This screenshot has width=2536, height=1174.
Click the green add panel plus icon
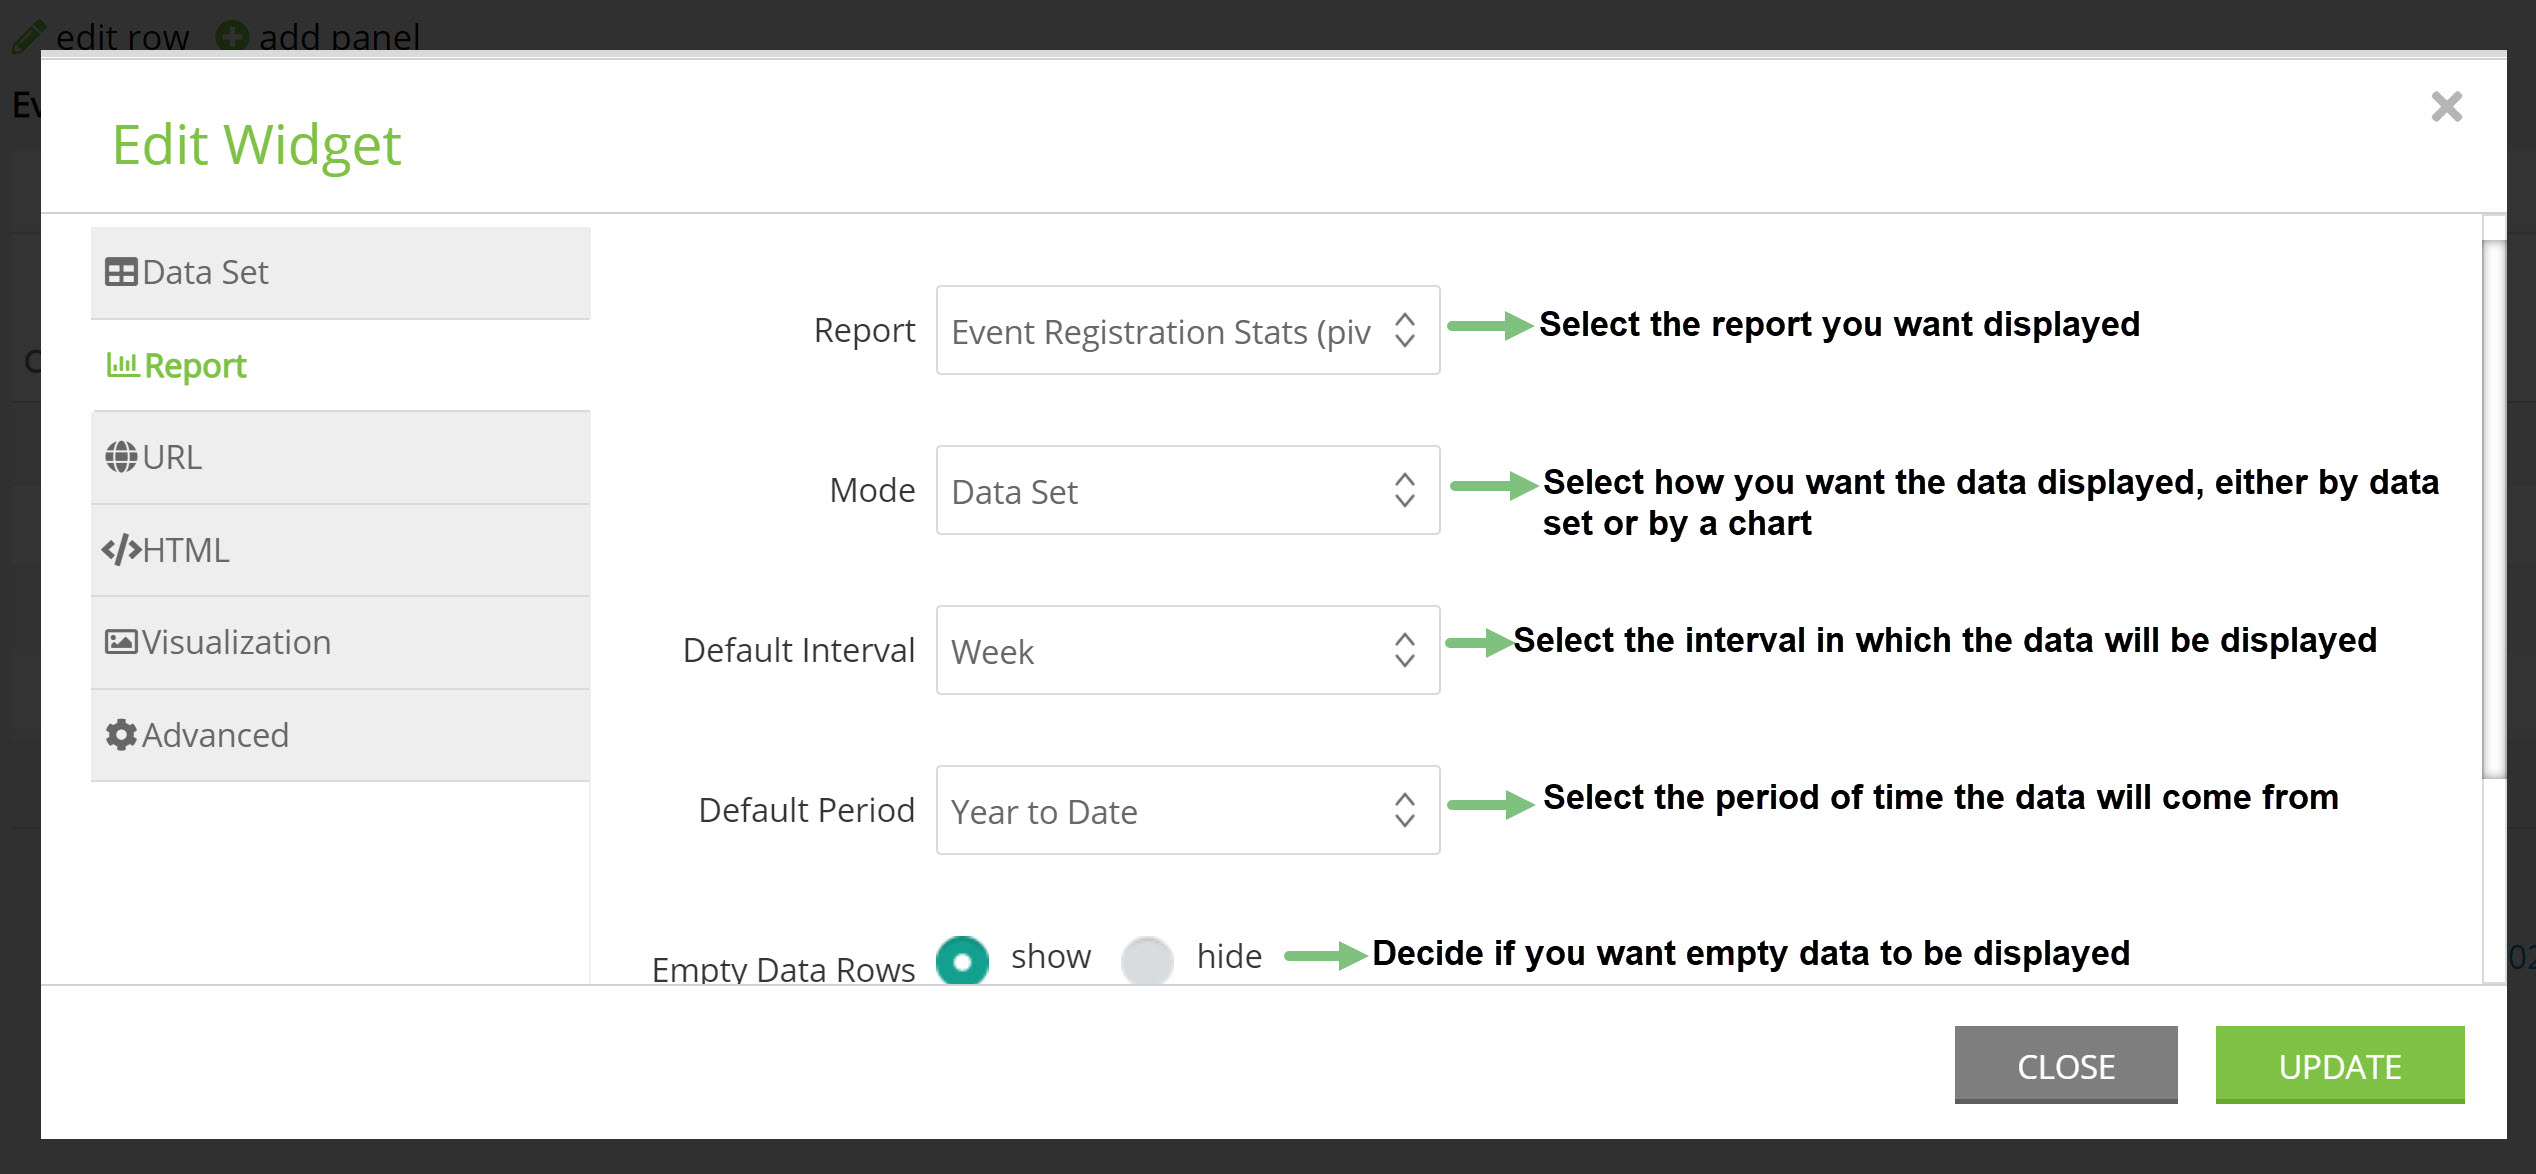coord(232,36)
